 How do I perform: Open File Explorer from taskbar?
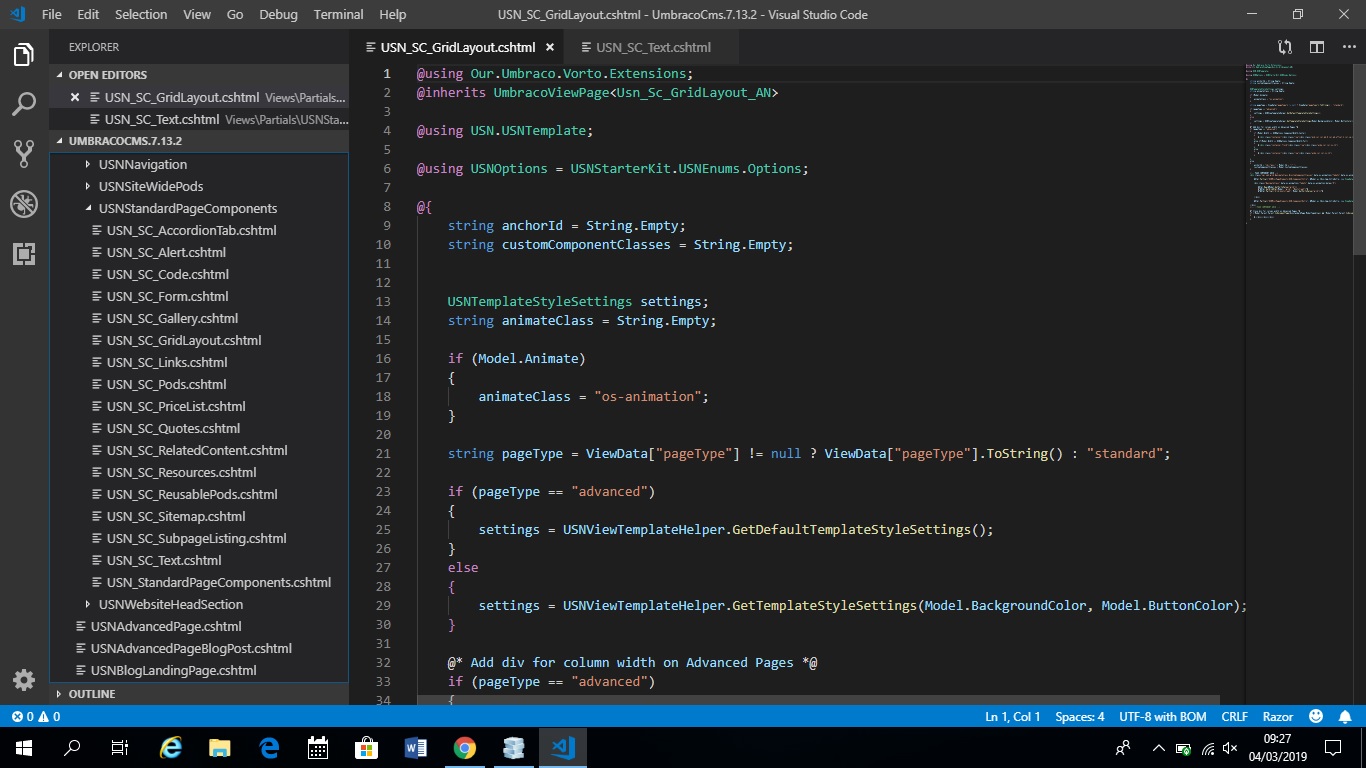(220, 748)
